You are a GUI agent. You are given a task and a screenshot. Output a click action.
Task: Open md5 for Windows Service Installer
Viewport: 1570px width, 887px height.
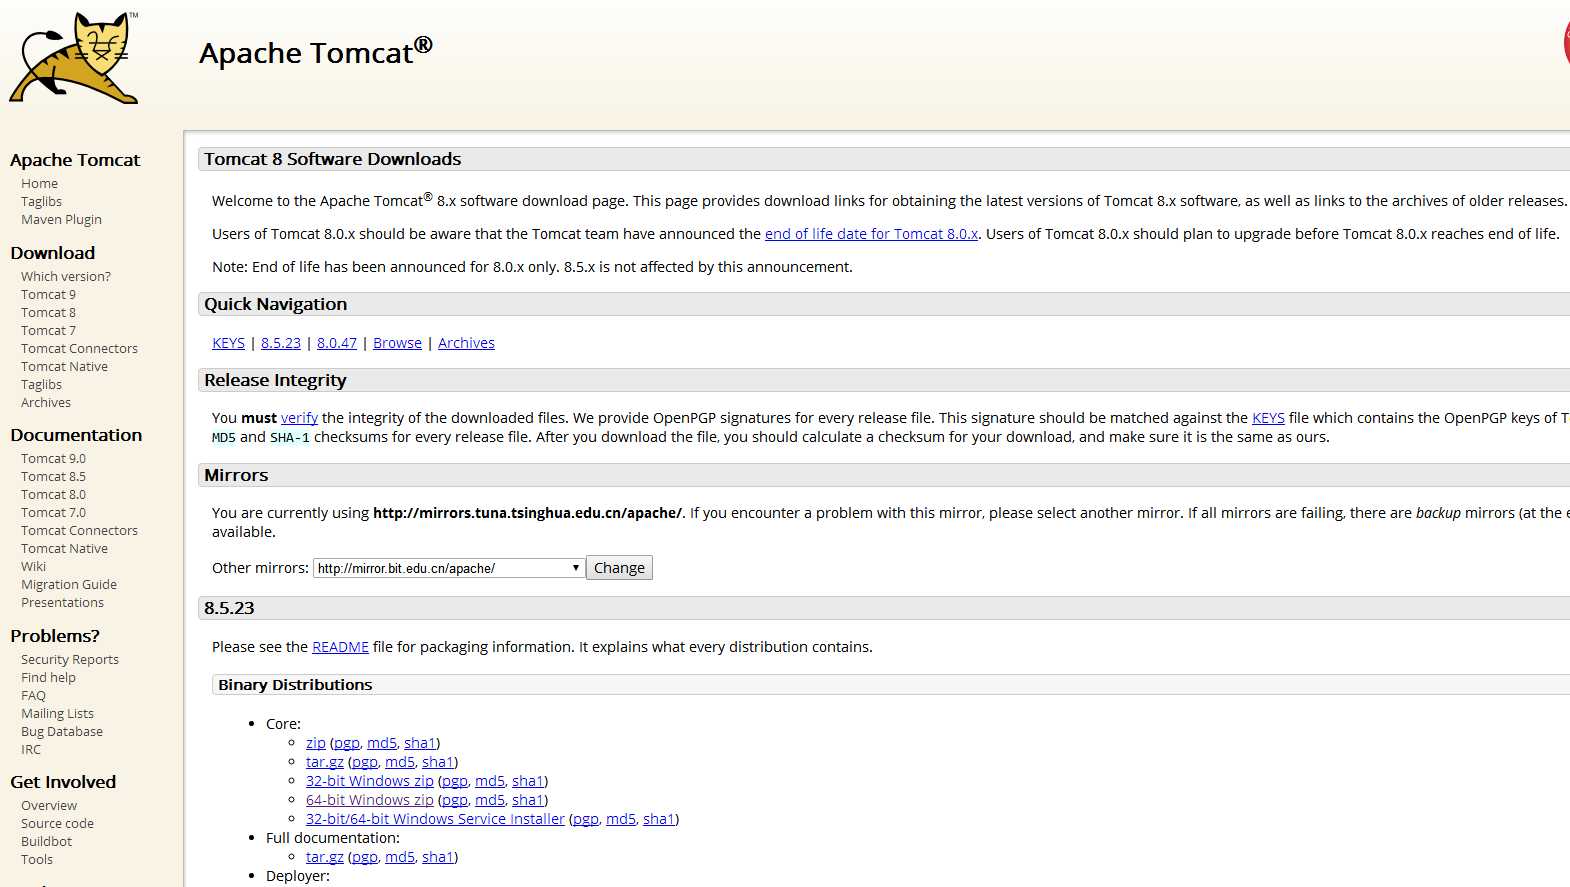click(x=621, y=819)
